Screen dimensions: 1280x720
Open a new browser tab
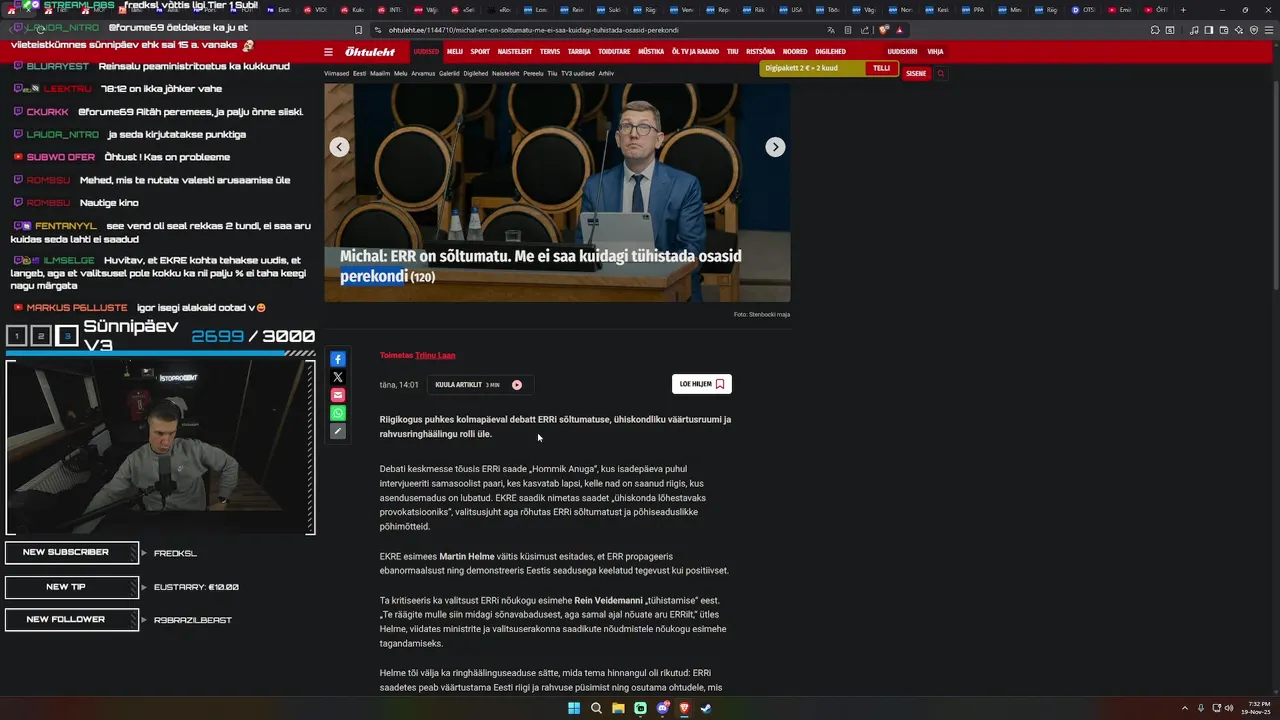click(x=1183, y=10)
